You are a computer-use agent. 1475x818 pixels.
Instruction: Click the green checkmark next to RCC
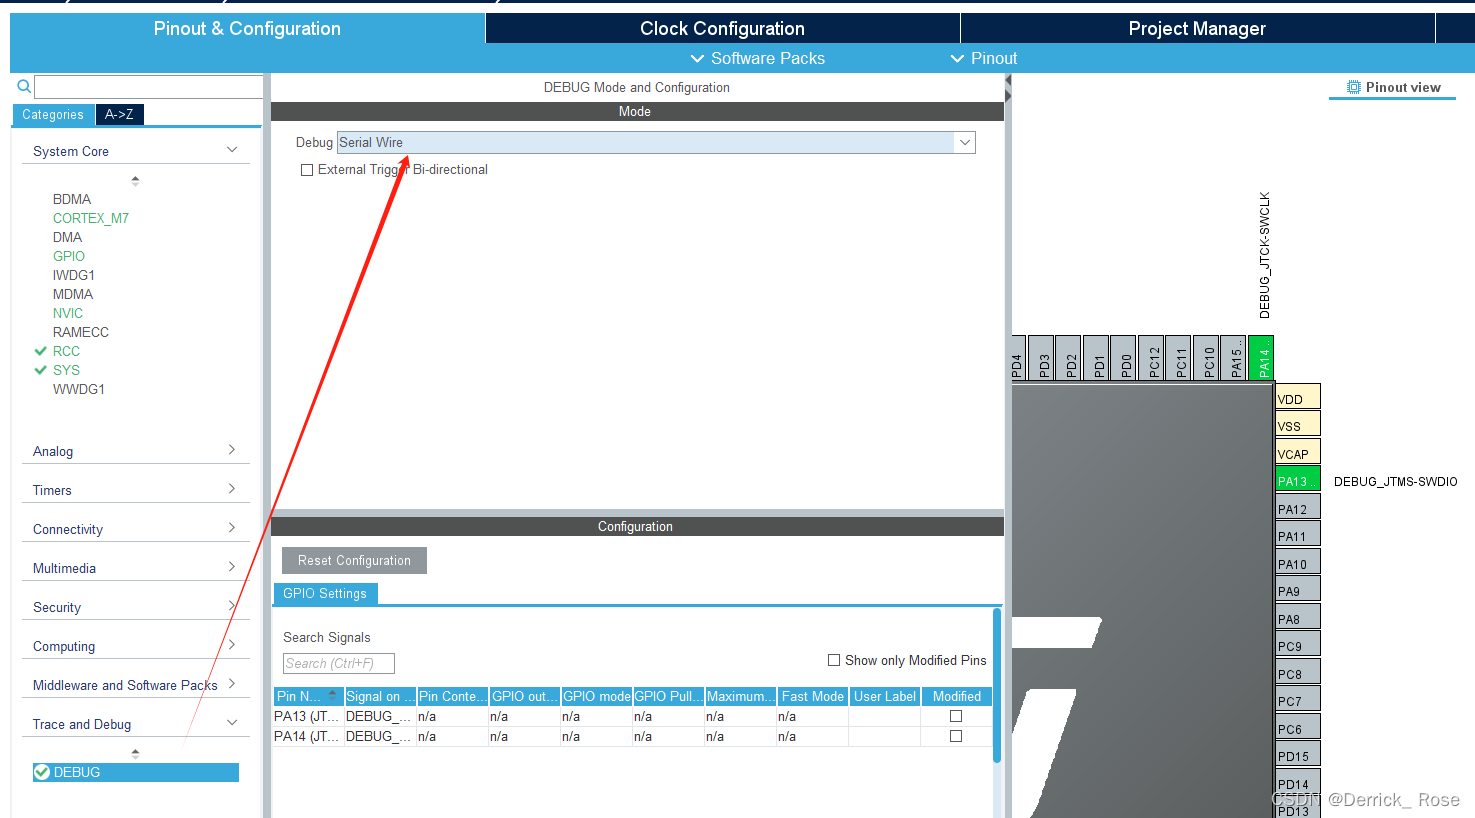point(41,351)
